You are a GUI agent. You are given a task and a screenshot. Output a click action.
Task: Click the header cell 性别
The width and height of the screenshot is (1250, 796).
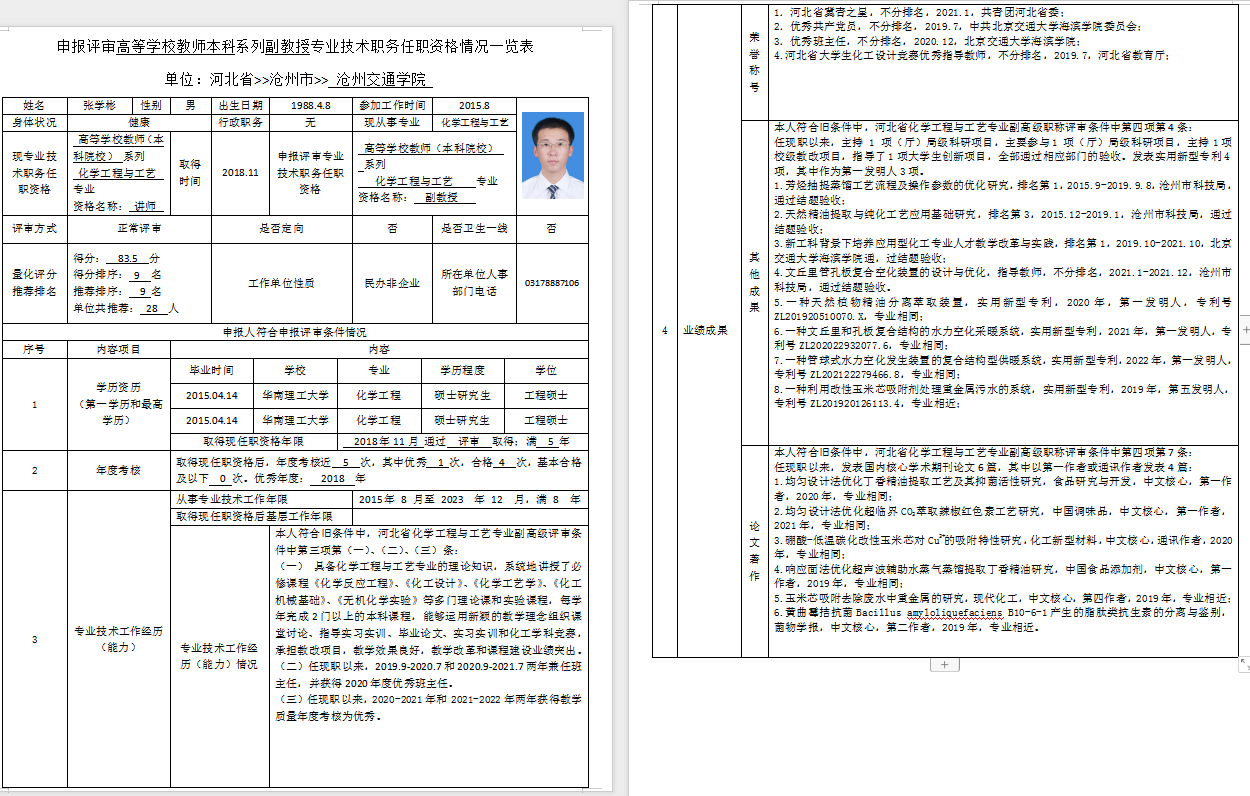(x=151, y=106)
